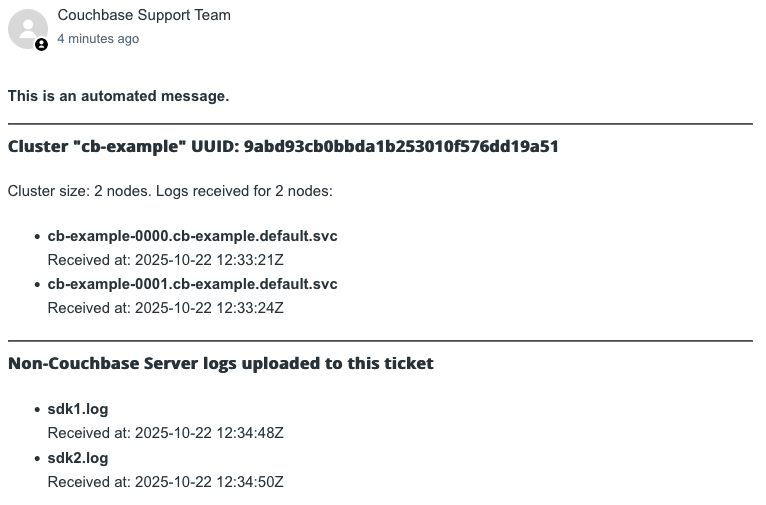Image resolution: width=766 pixels, height=505 pixels.
Task: Click the divider above the Cluster heading
Action: pos(380,124)
